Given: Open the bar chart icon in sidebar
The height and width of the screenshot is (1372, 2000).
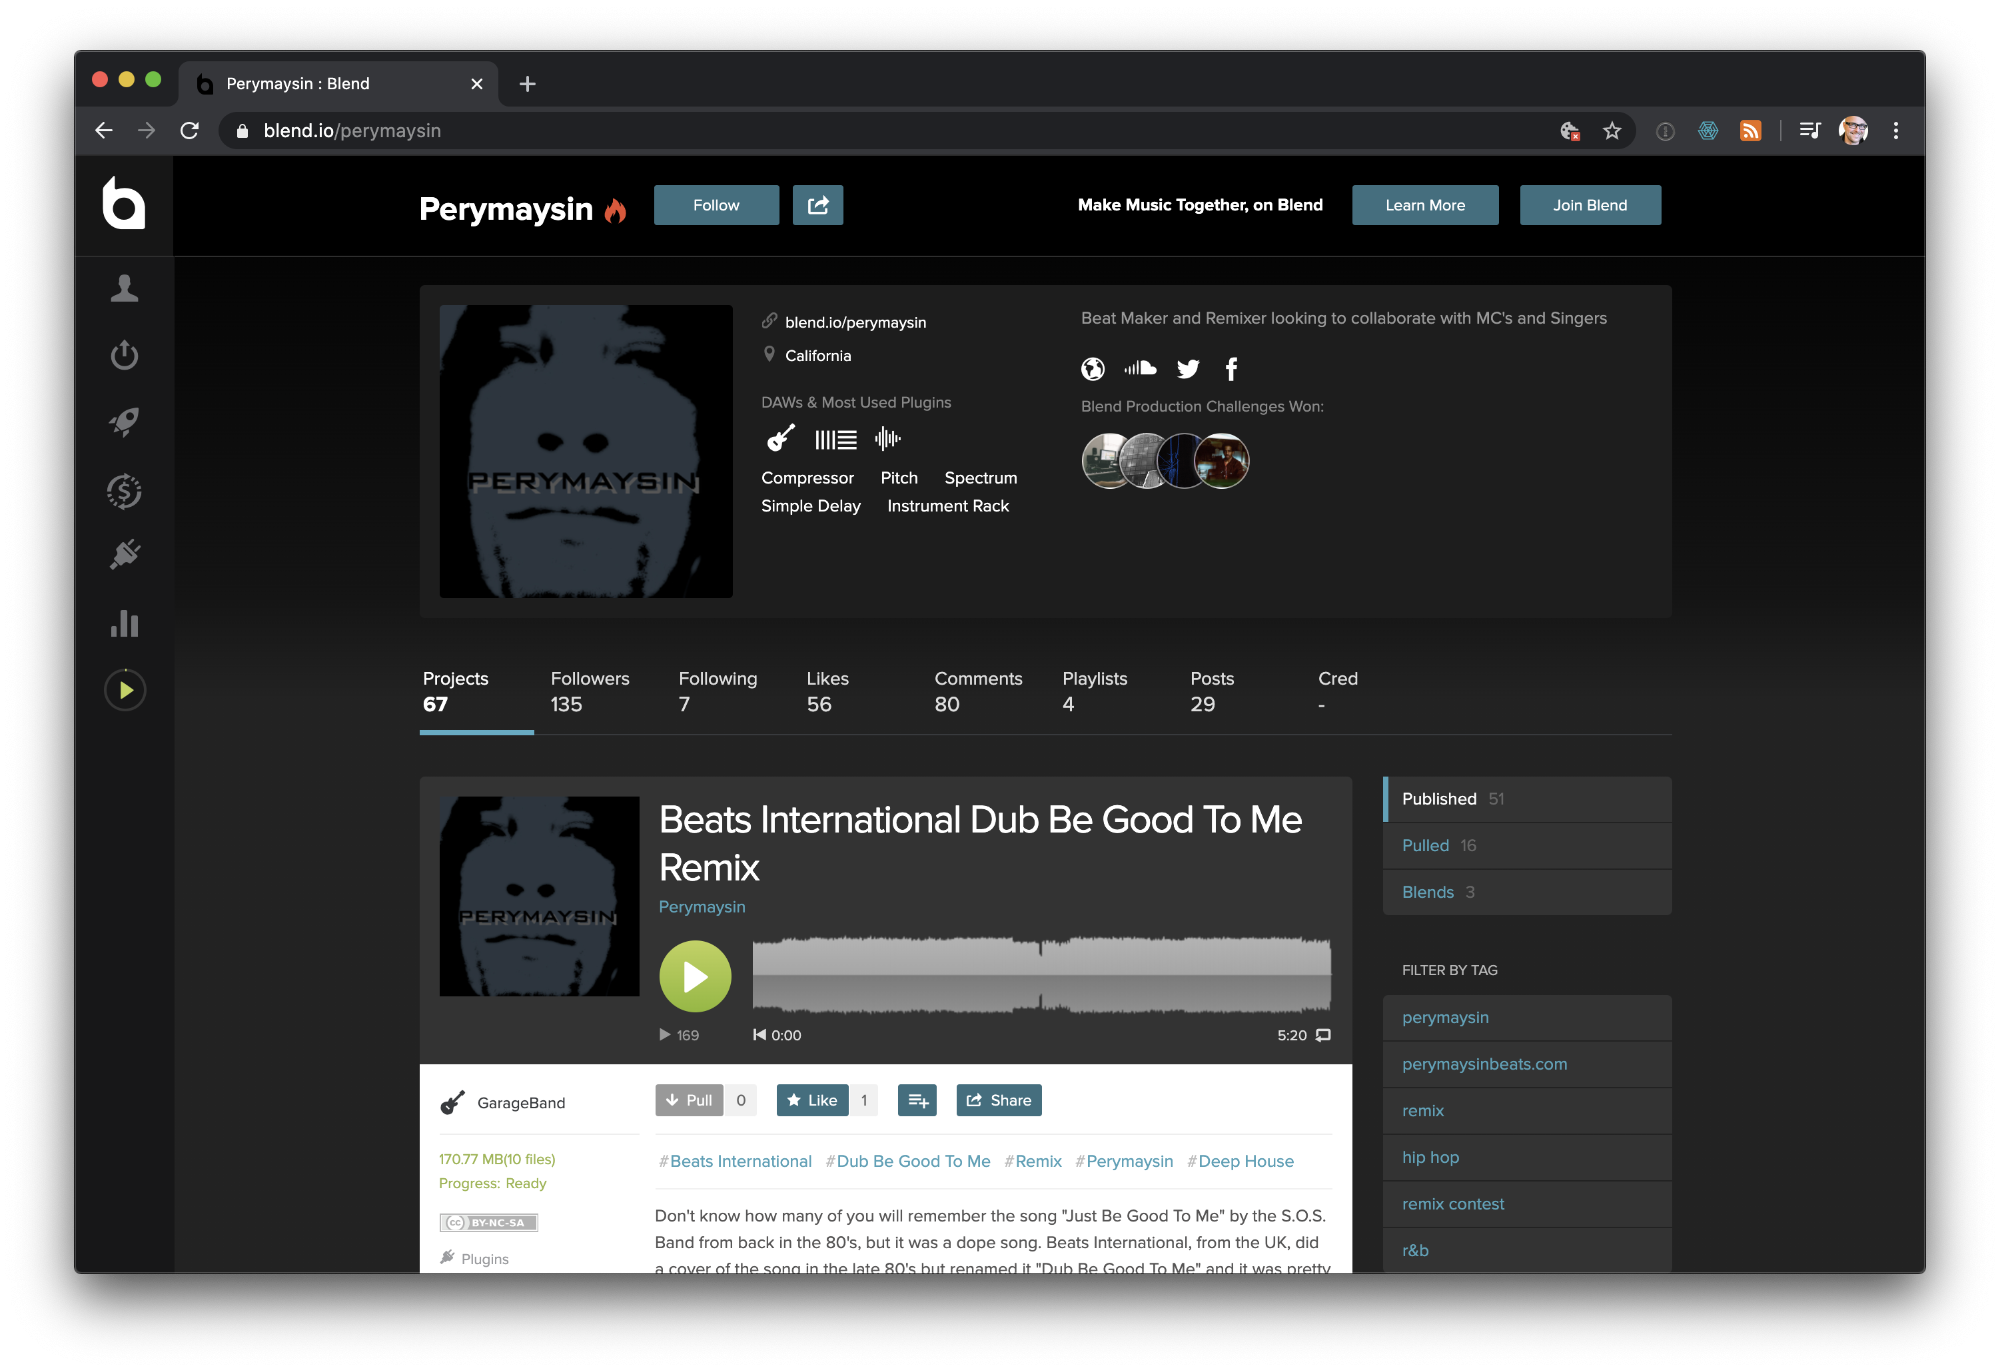Looking at the screenshot, I should (124, 623).
